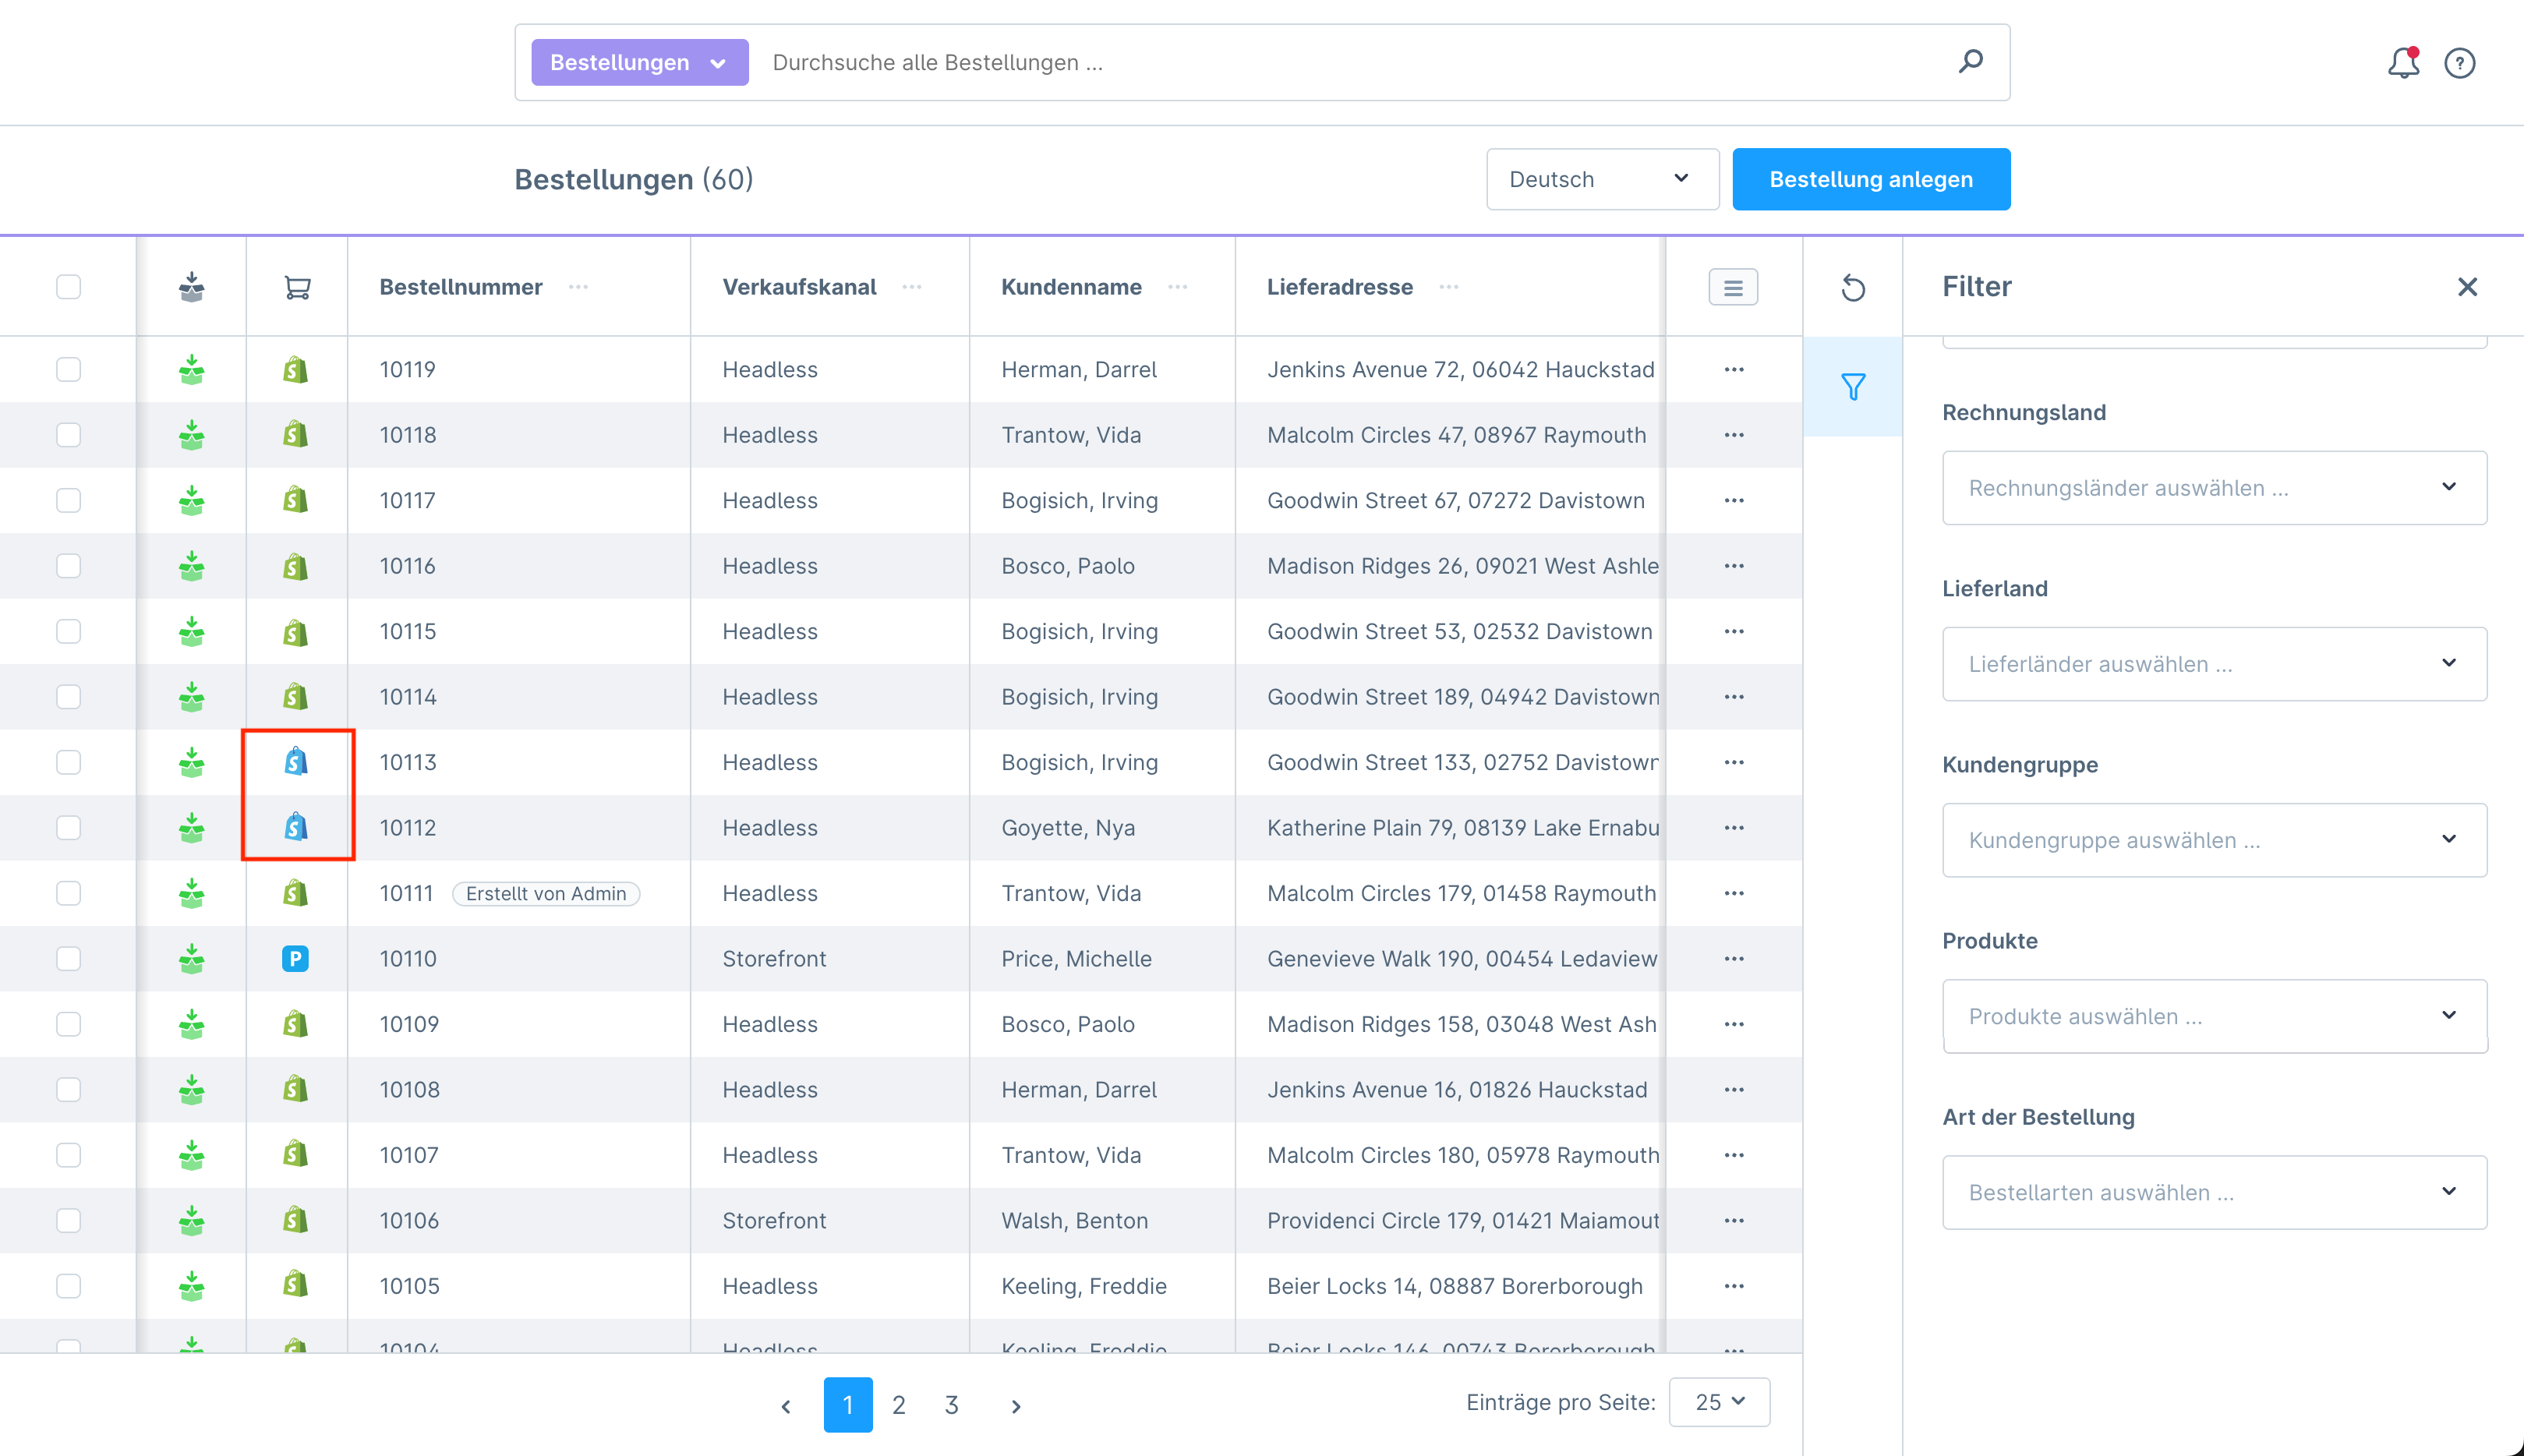
Task: Toggle the funnel filter icon
Action: click(x=1853, y=386)
